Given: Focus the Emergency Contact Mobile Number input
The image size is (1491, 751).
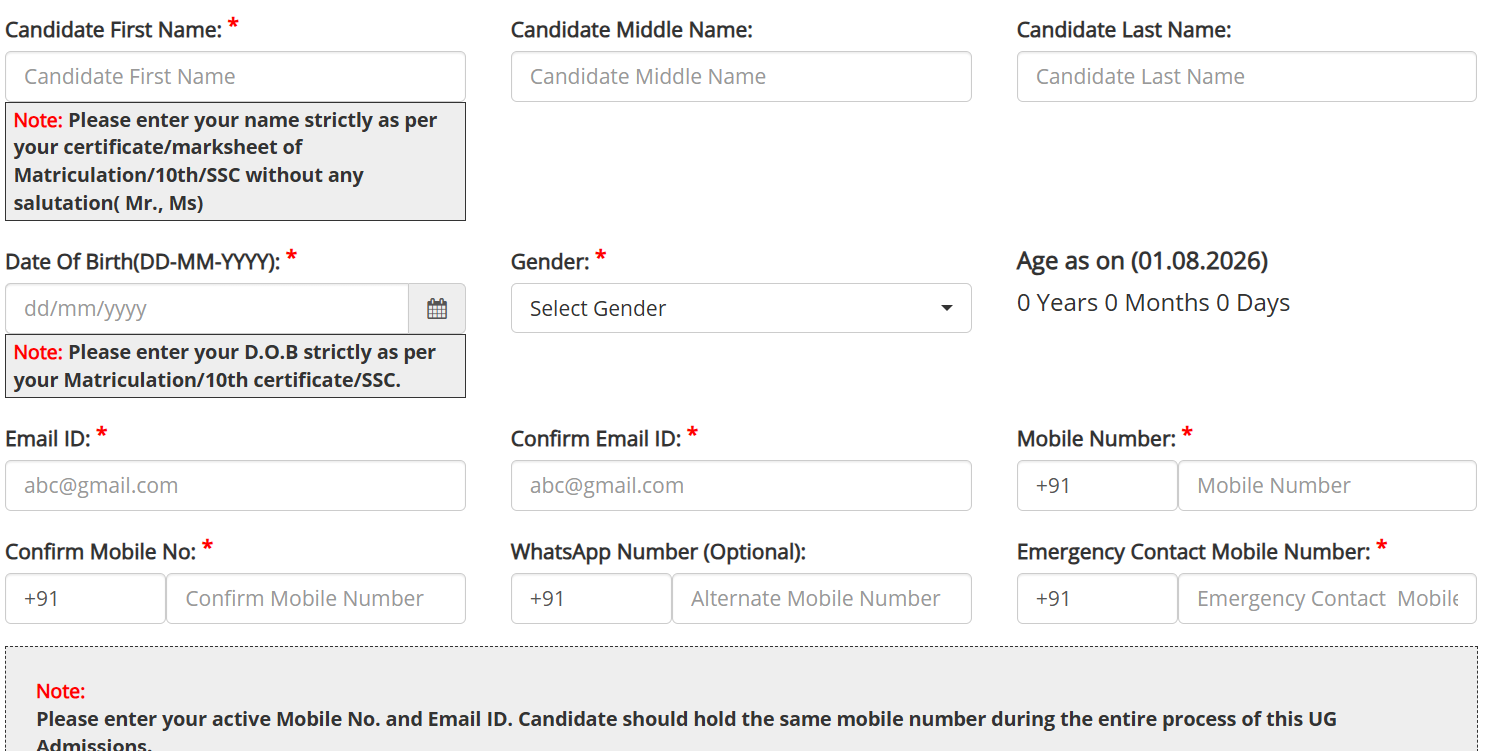Looking at the screenshot, I should pos(1326,599).
